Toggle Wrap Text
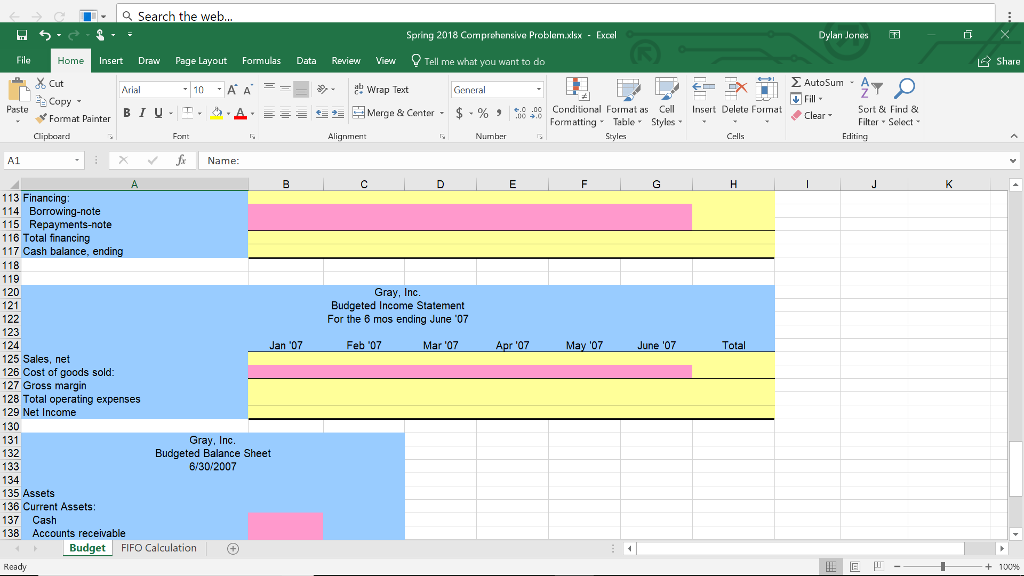The width and height of the screenshot is (1024, 576). 381,89
